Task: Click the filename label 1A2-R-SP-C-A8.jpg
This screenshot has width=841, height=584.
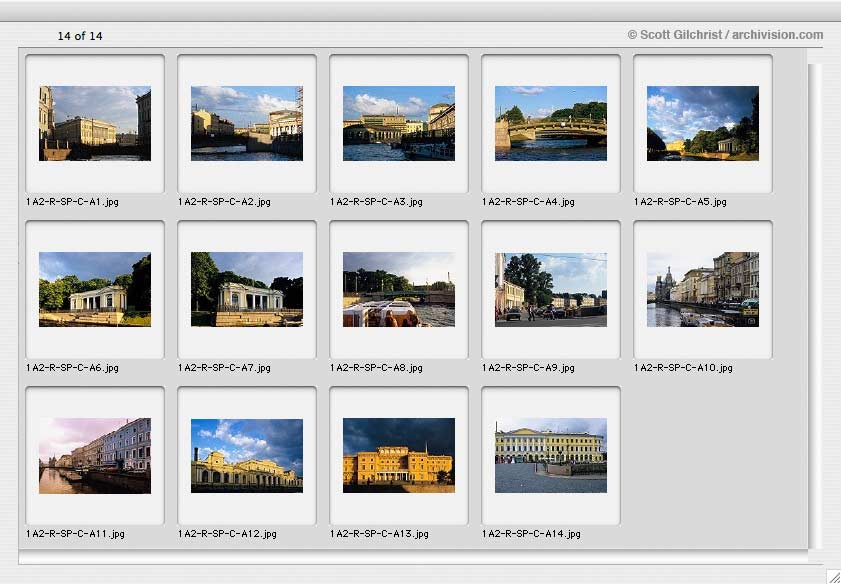Action: [x=377, y=368]
